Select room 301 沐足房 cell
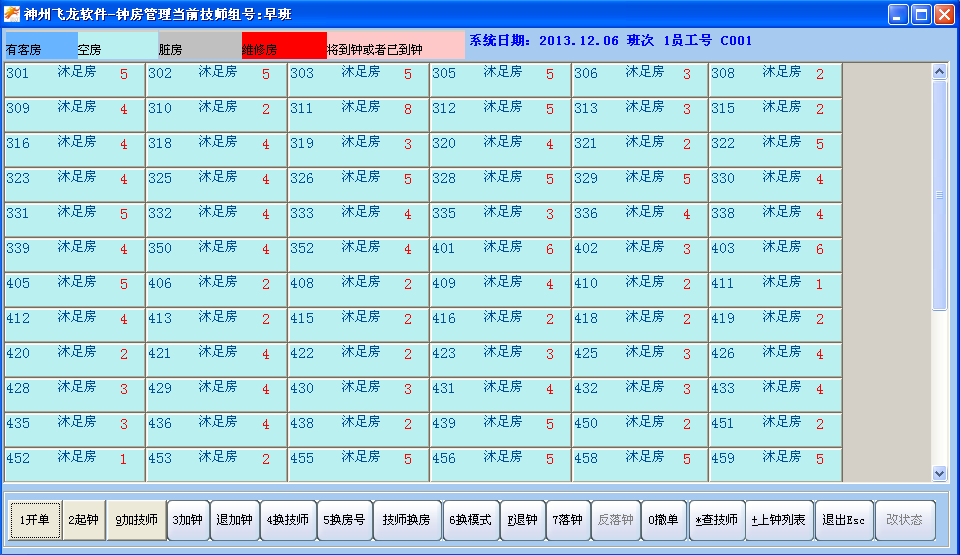This screenshot has width=960, height=555. click(x=74, y=80)
